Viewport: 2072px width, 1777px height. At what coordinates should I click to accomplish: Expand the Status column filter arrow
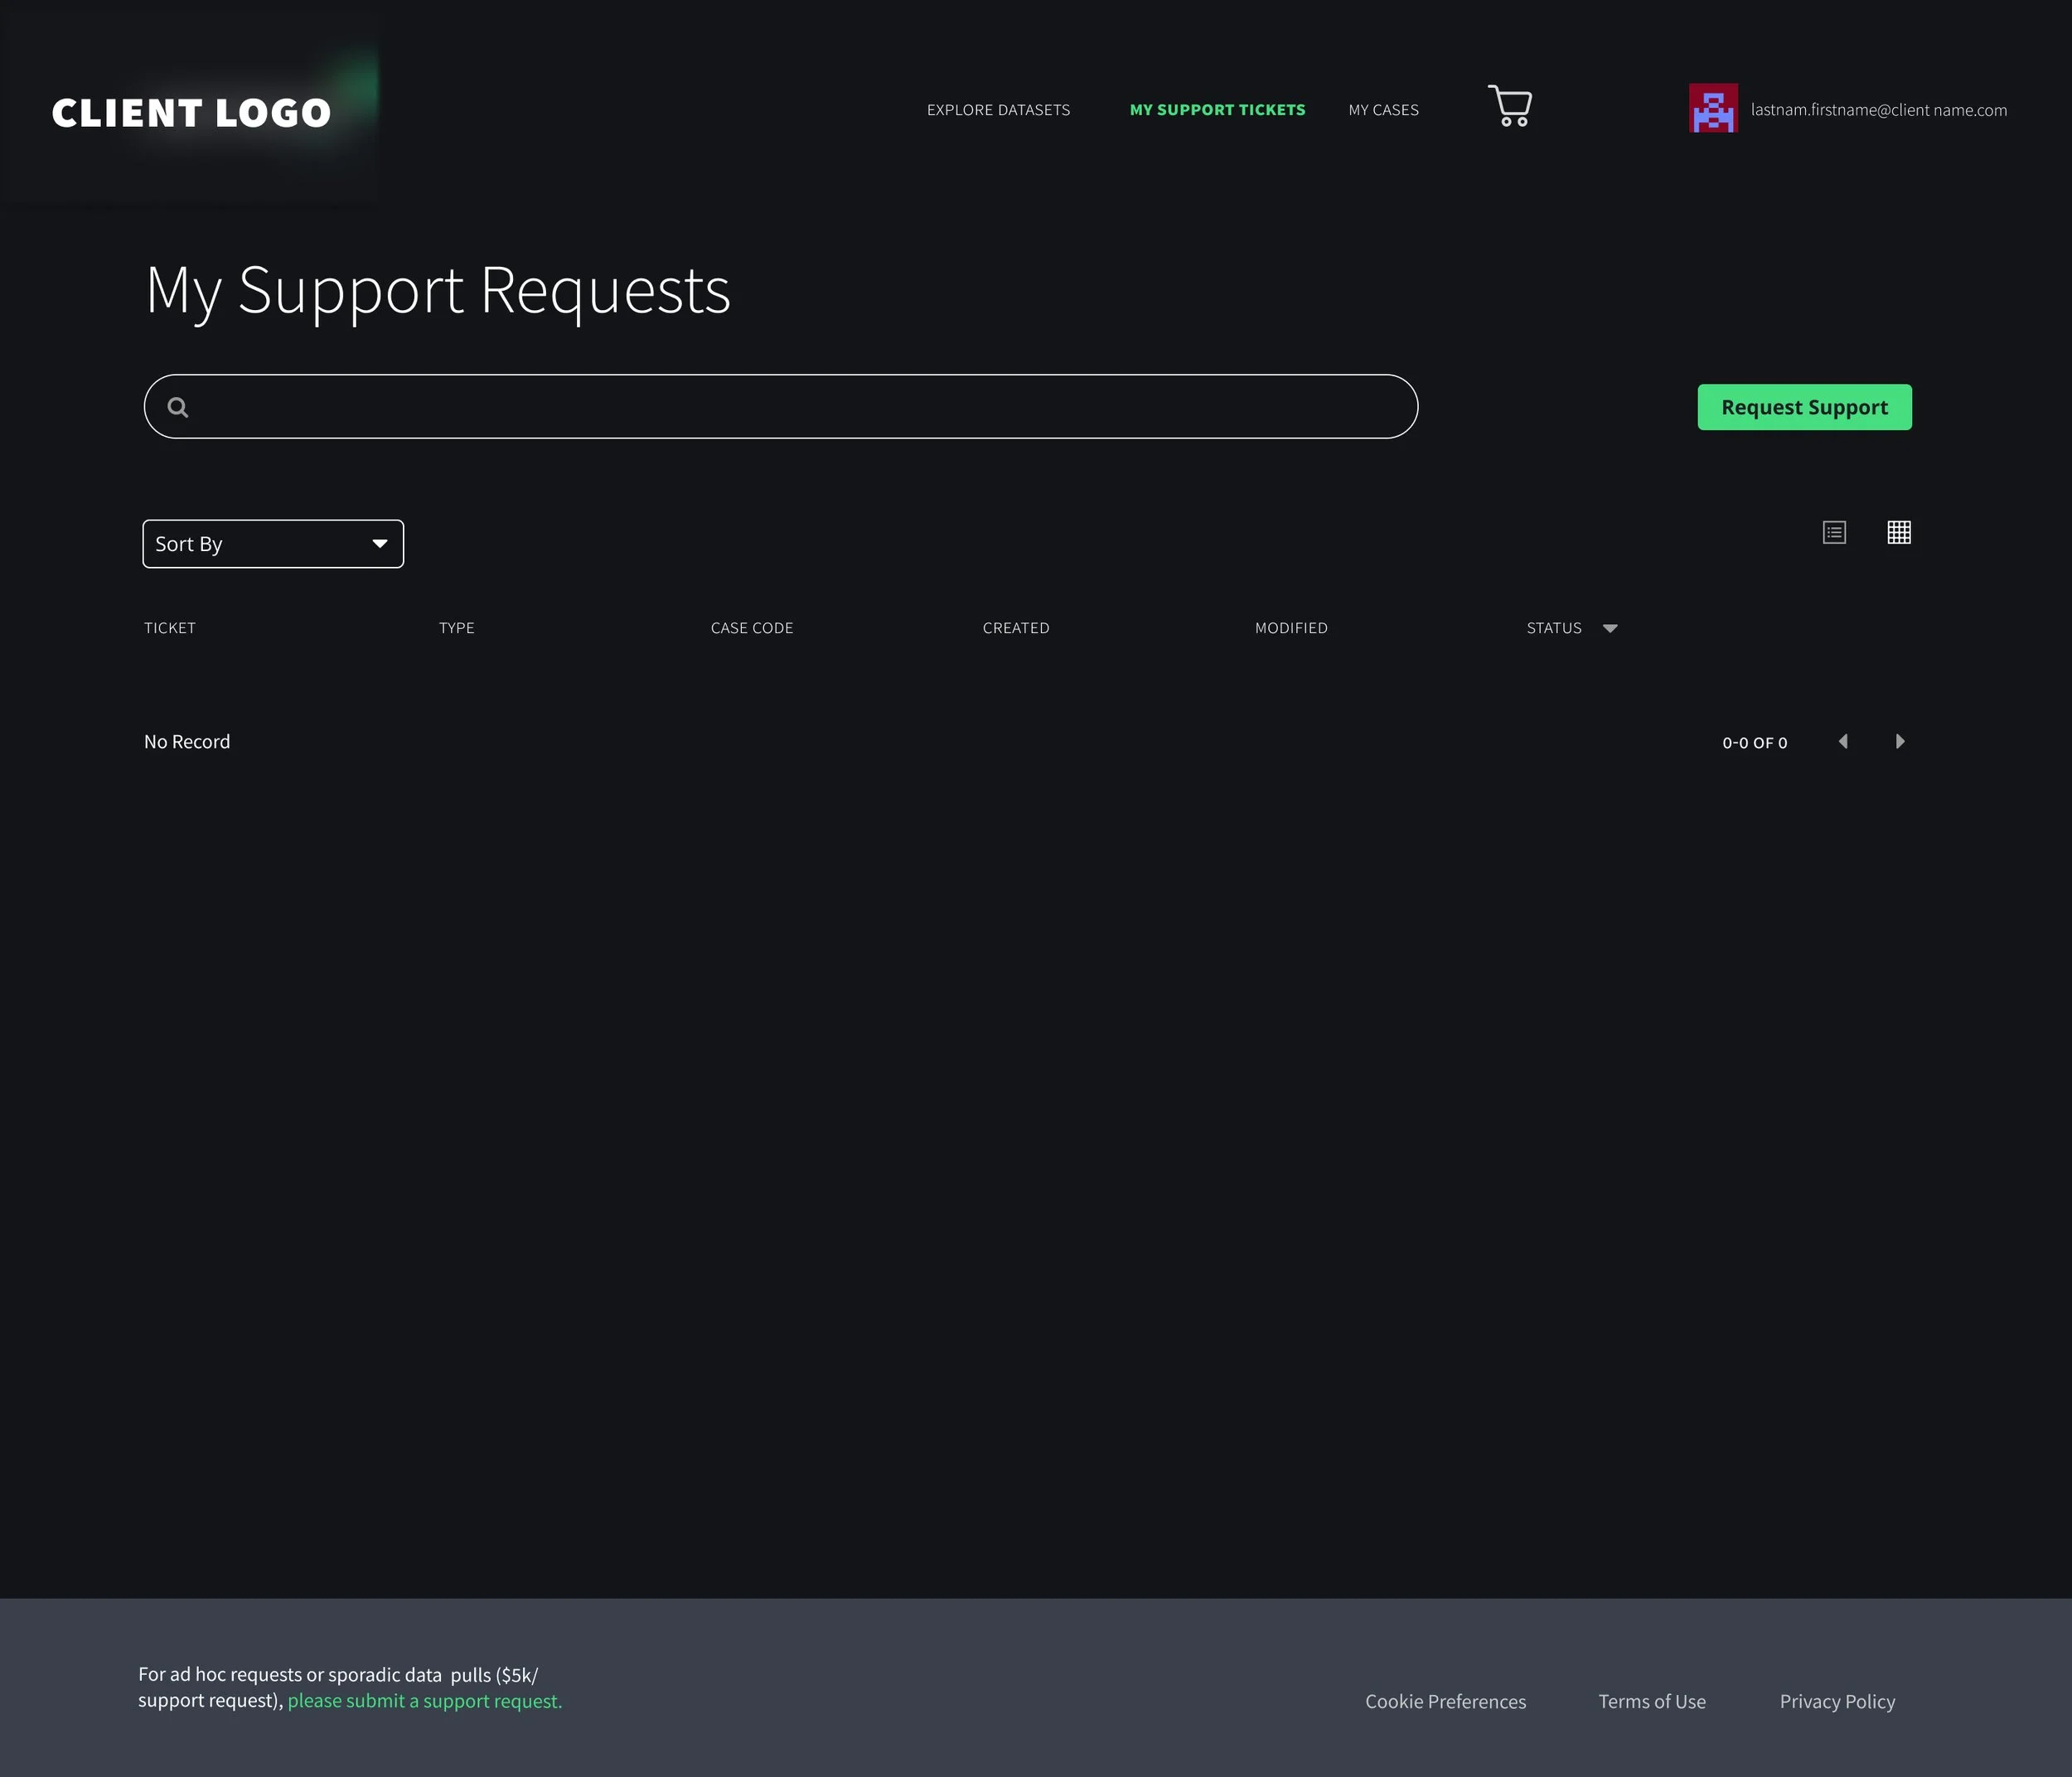tap(1610, 628)
